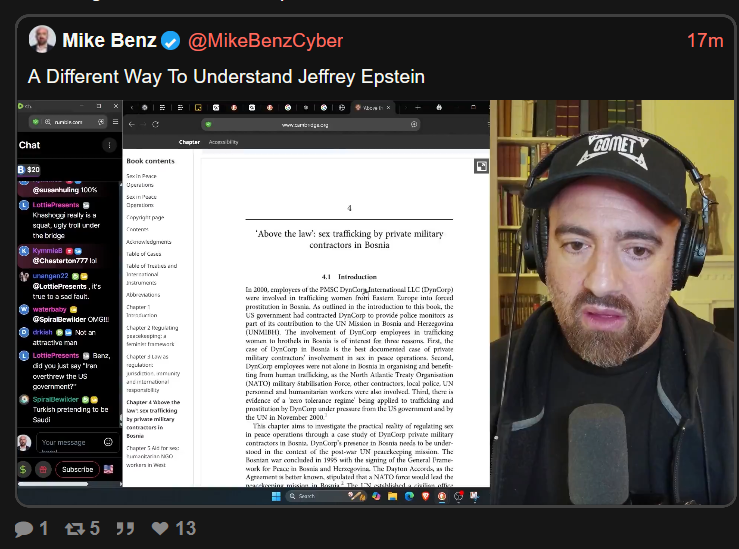
Task: Close the 'Above the law' browser tab
Action: coord(388,107)
